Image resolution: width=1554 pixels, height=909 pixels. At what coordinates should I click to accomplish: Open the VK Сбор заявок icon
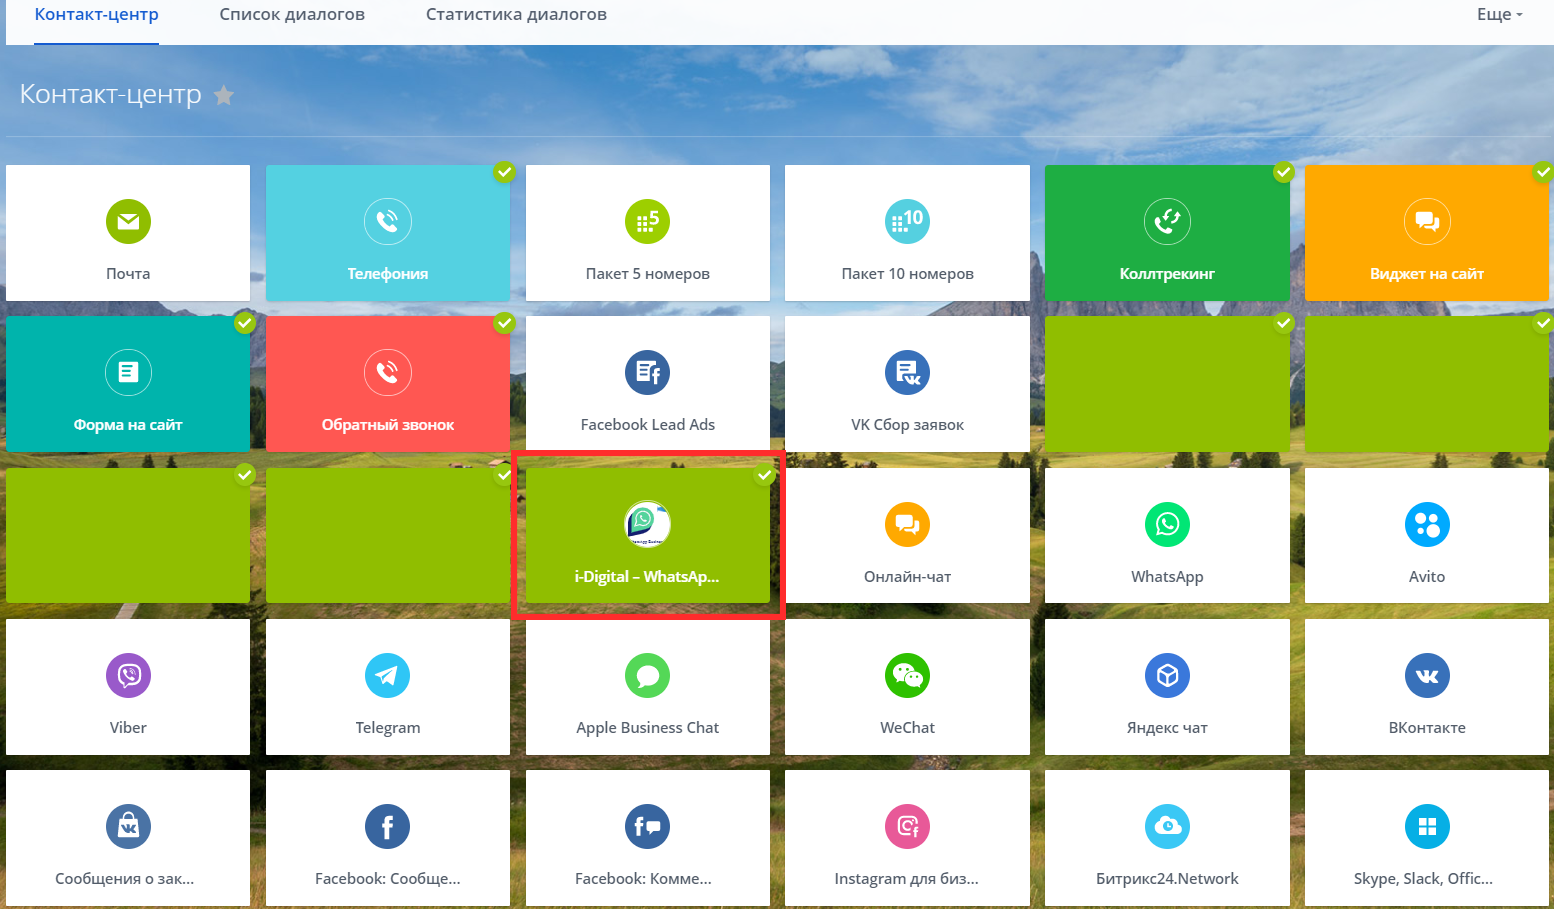pyautogui.click(x=908, y=372)
